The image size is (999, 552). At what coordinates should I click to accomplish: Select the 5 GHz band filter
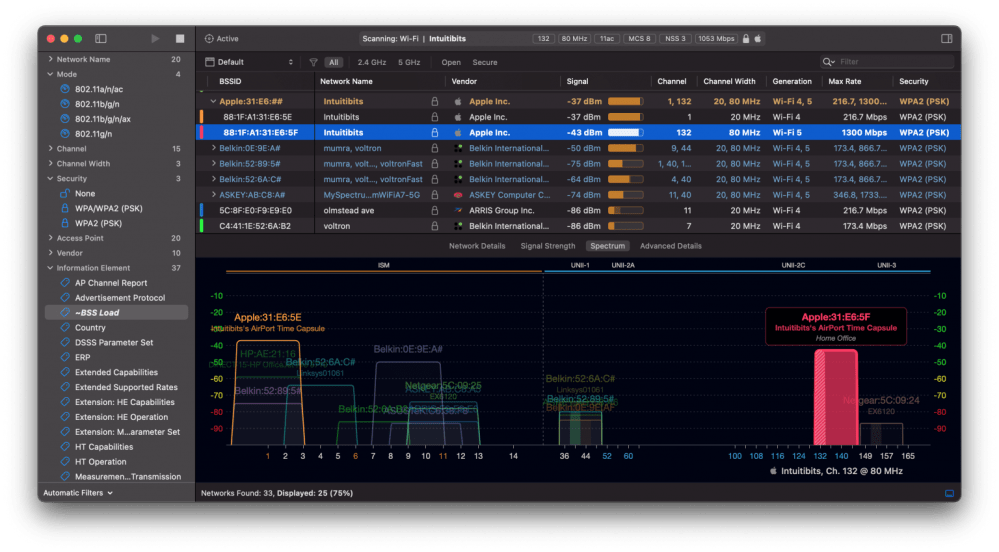click(409, 62)
